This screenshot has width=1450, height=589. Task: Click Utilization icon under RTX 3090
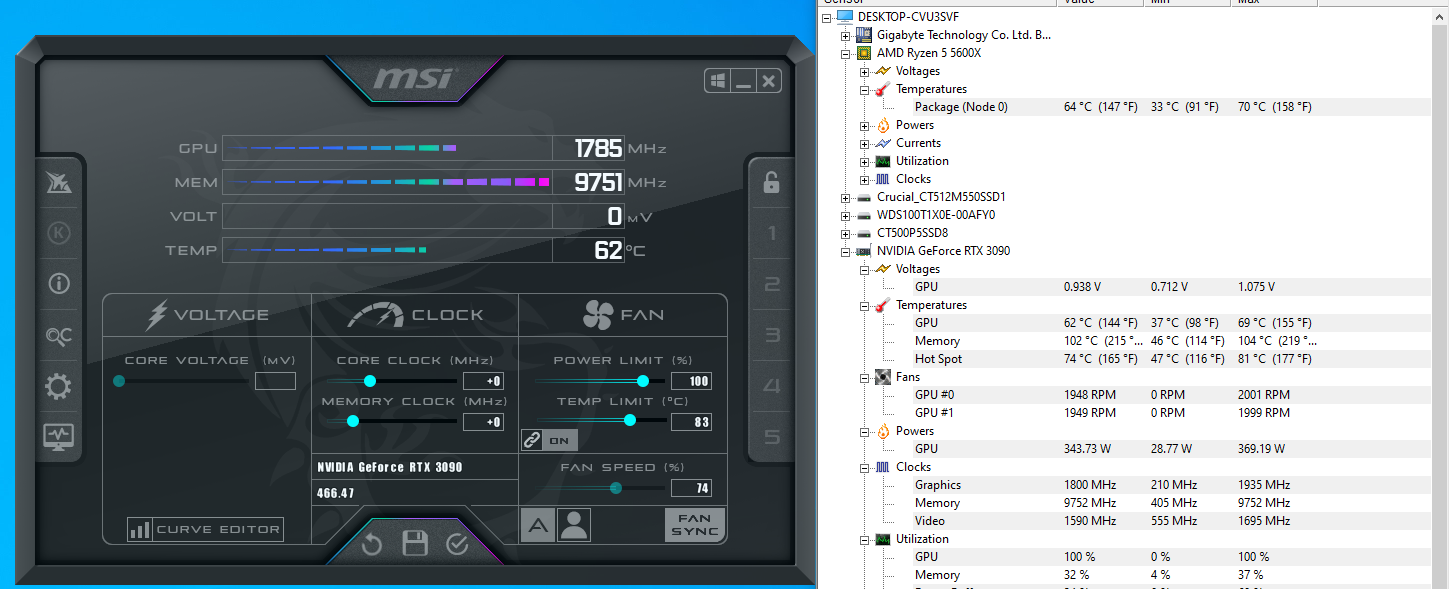click(882, 539)
